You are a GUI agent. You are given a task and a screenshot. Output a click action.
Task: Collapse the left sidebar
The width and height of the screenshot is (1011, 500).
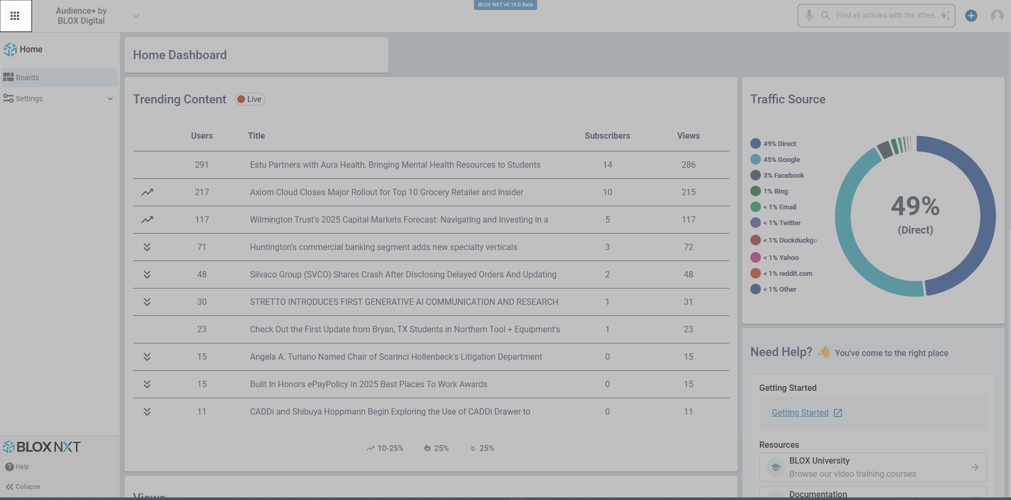(22, 487)
